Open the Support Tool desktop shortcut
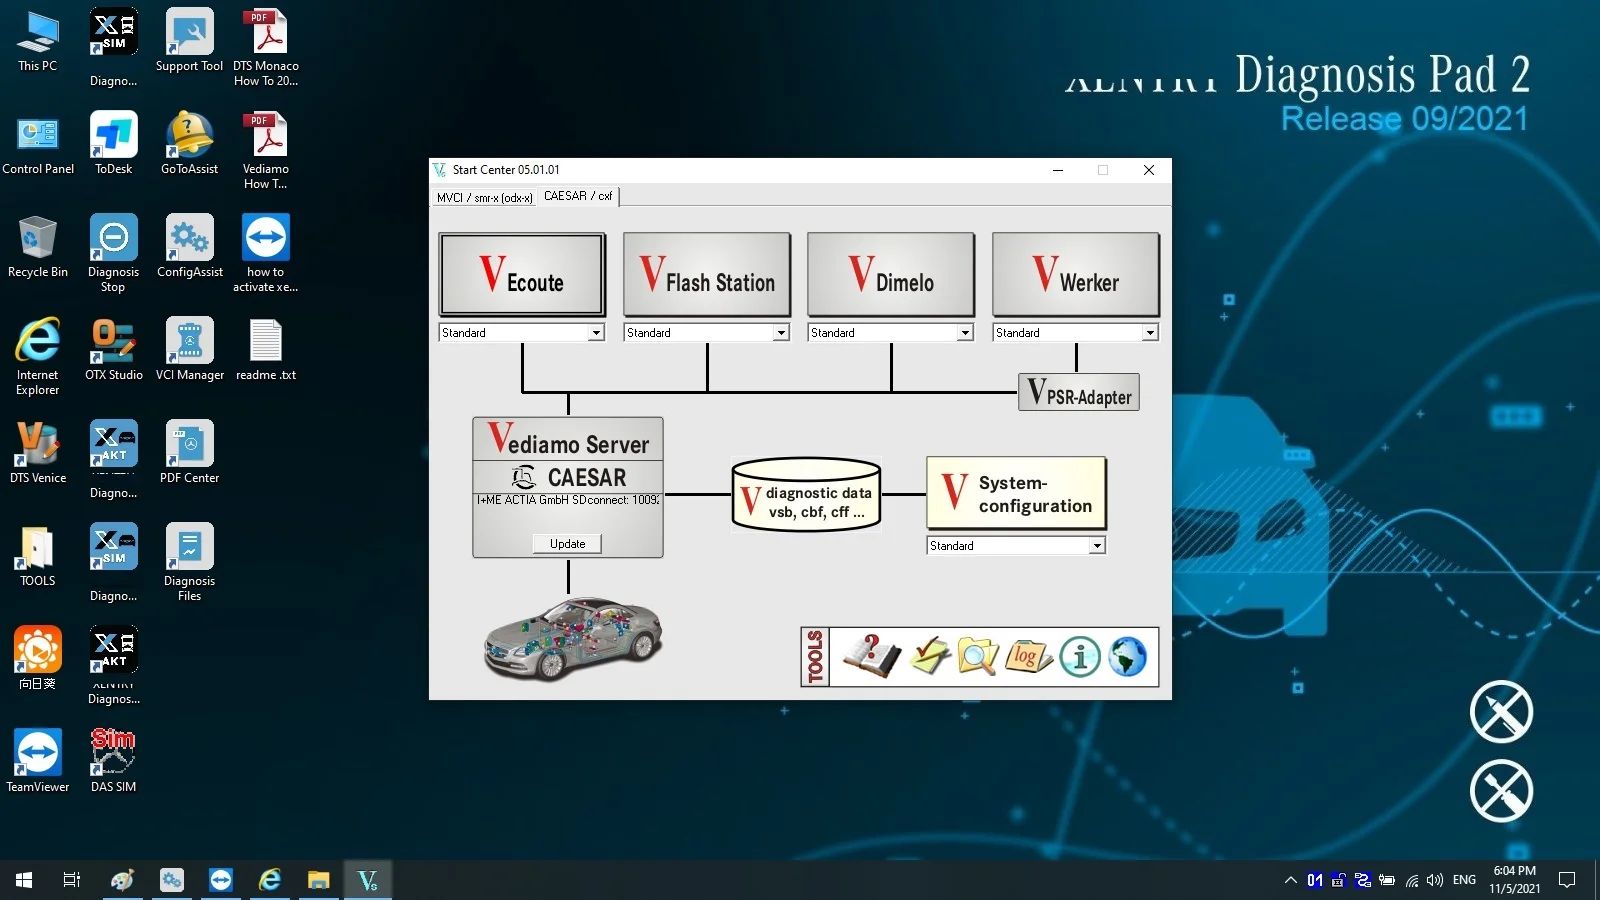The width and height of the screenshot is (1600, 900). [x=189, y=42]
